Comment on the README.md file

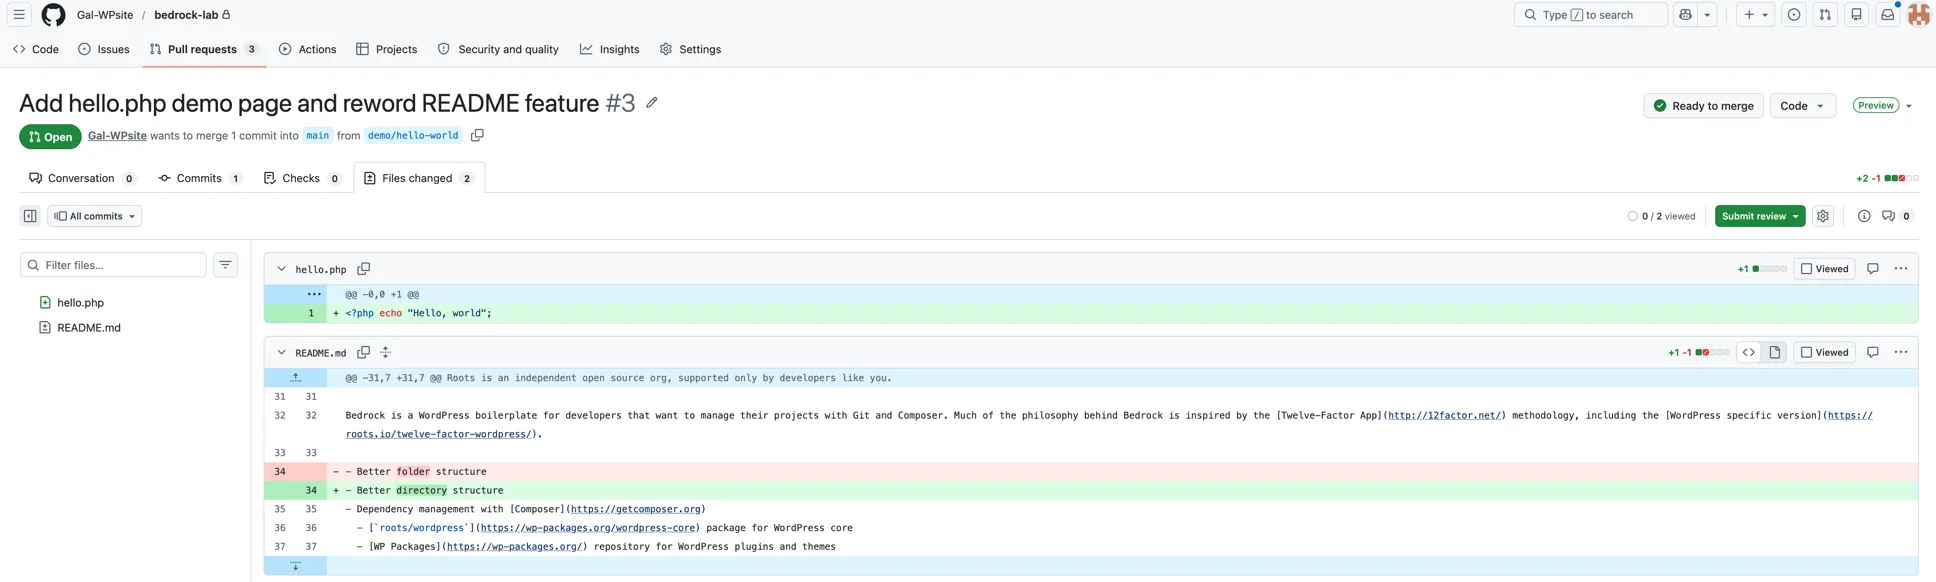[1873, 353]
